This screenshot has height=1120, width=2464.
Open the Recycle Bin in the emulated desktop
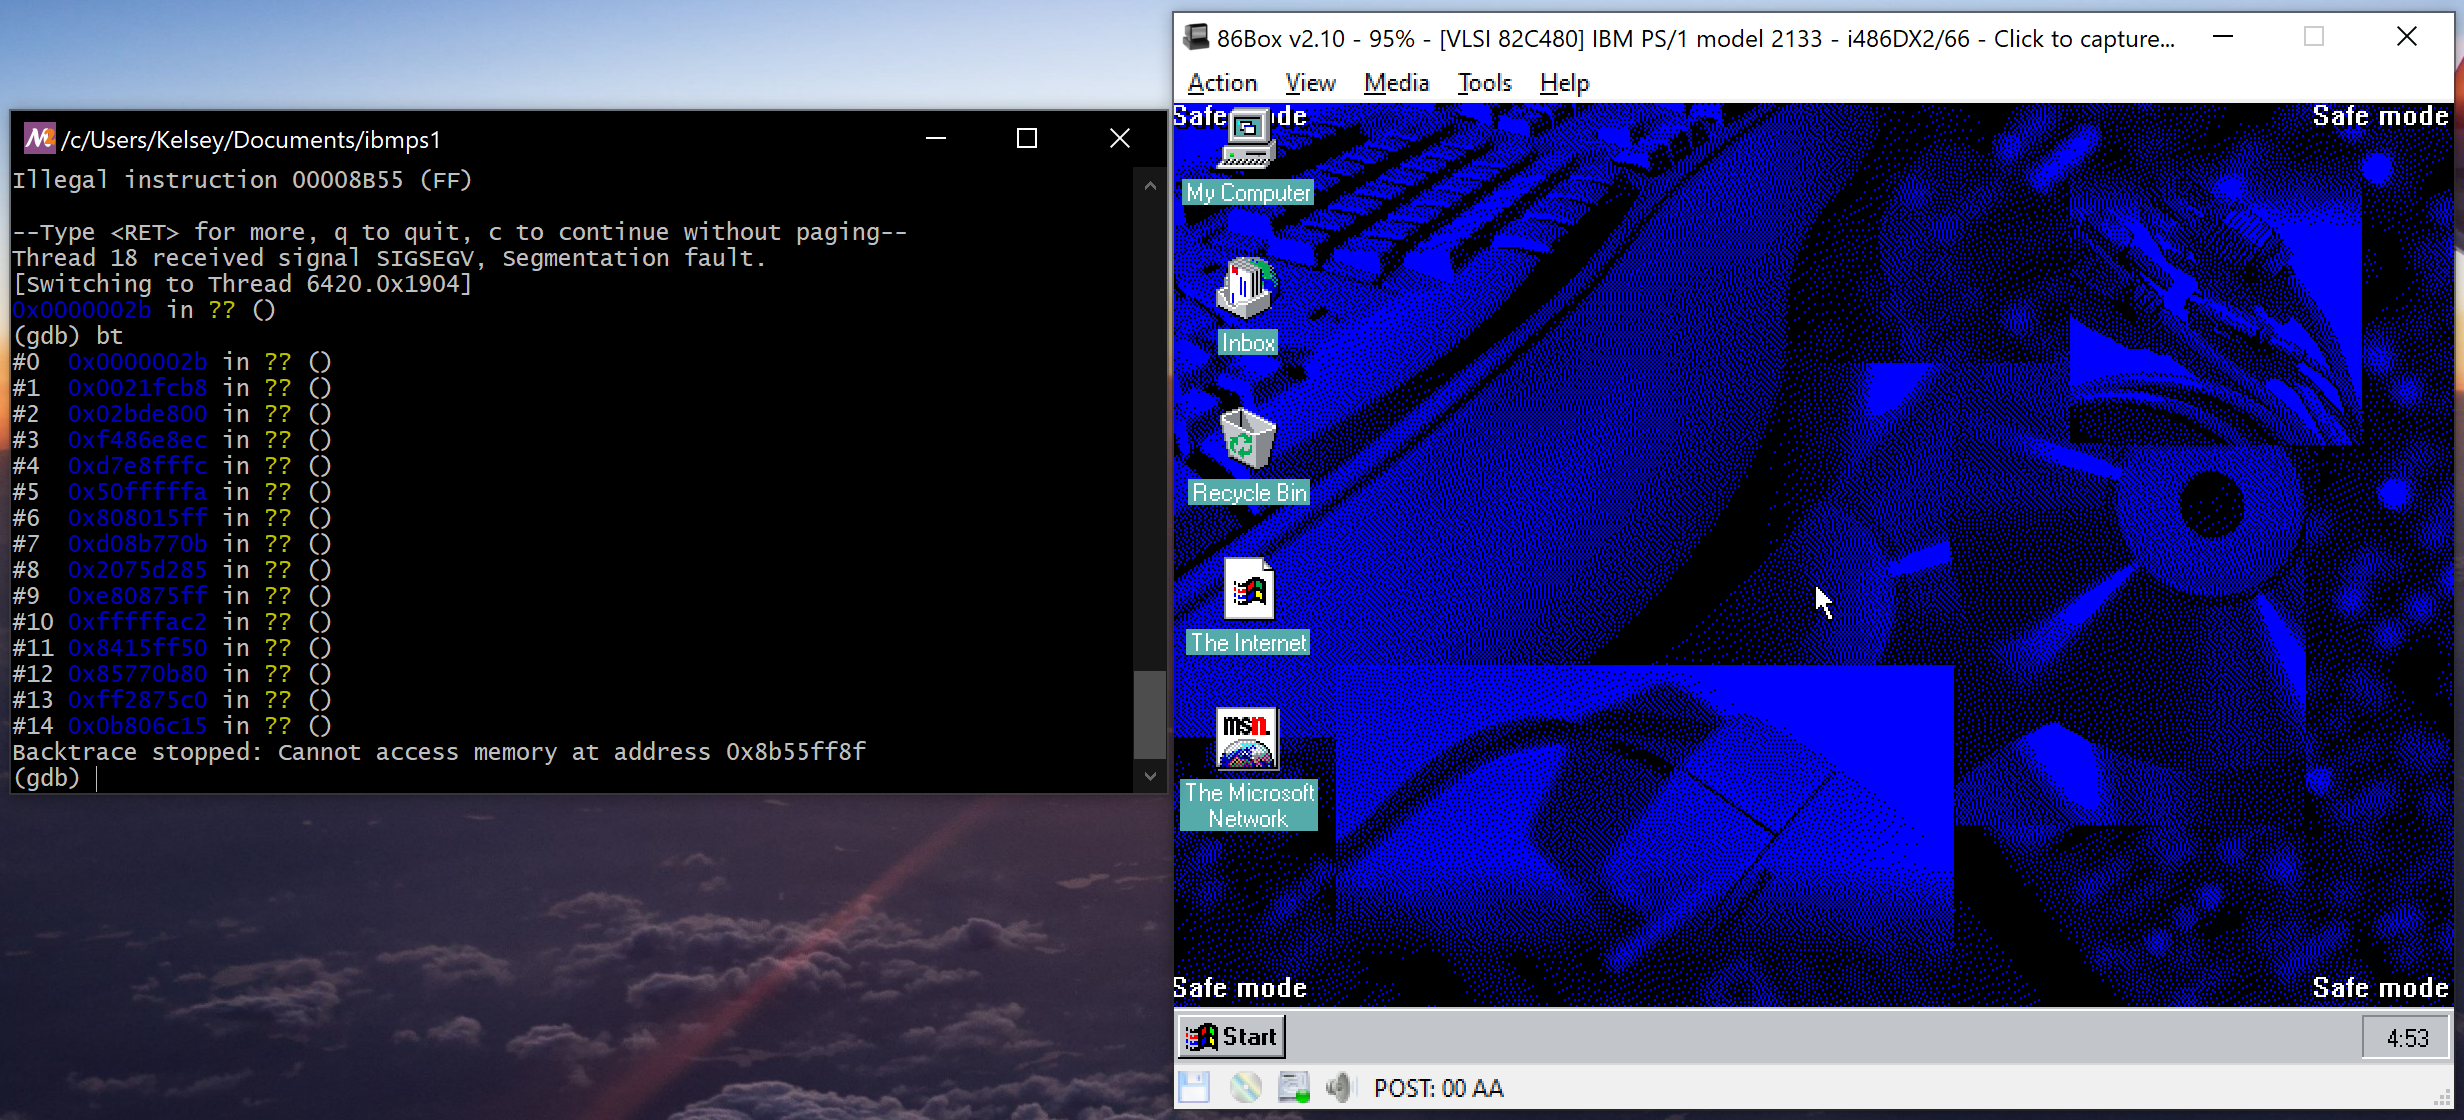(1247, 447)
